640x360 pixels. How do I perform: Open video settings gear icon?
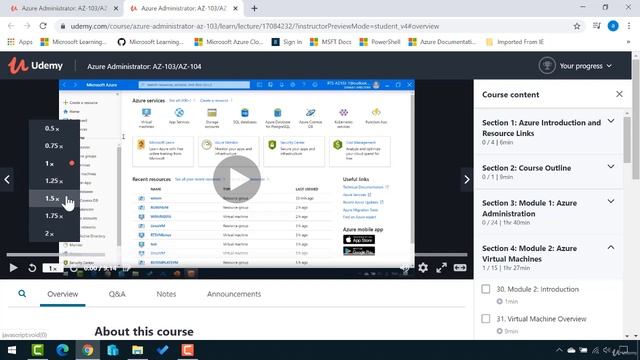423,268
